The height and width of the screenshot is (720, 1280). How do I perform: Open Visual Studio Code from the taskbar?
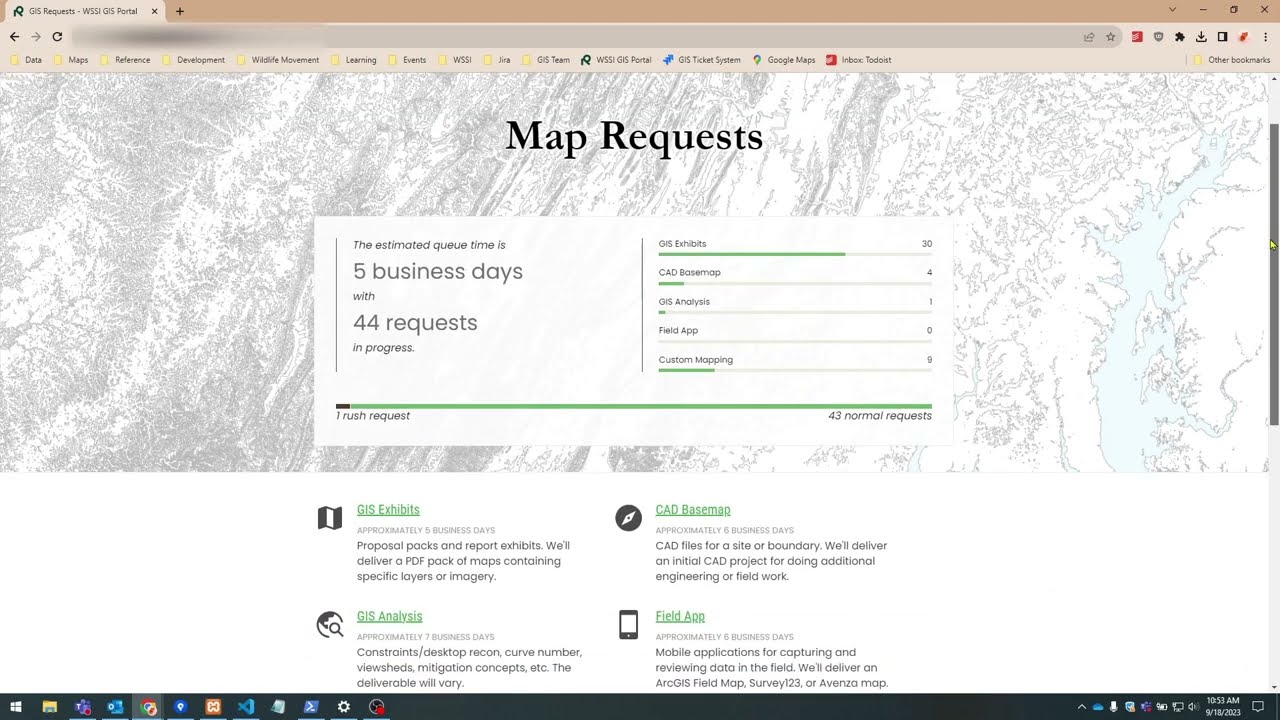[x=246, y=707]
